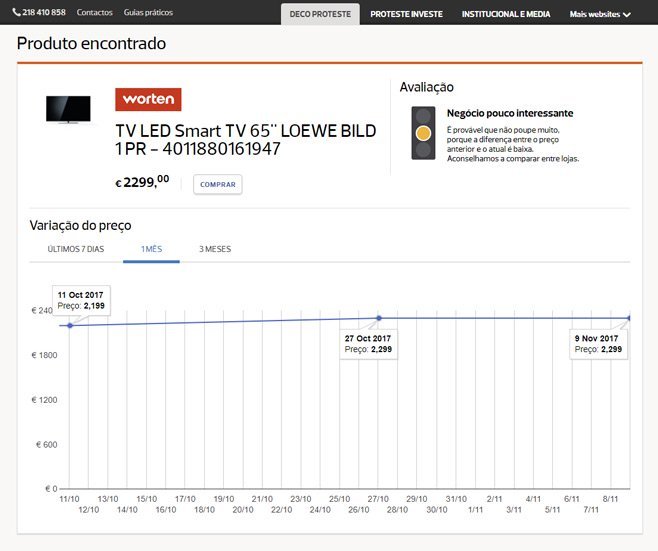Switch to the PROTESTE INVESTE tab

pyautogui.click(x=406, y=14)
